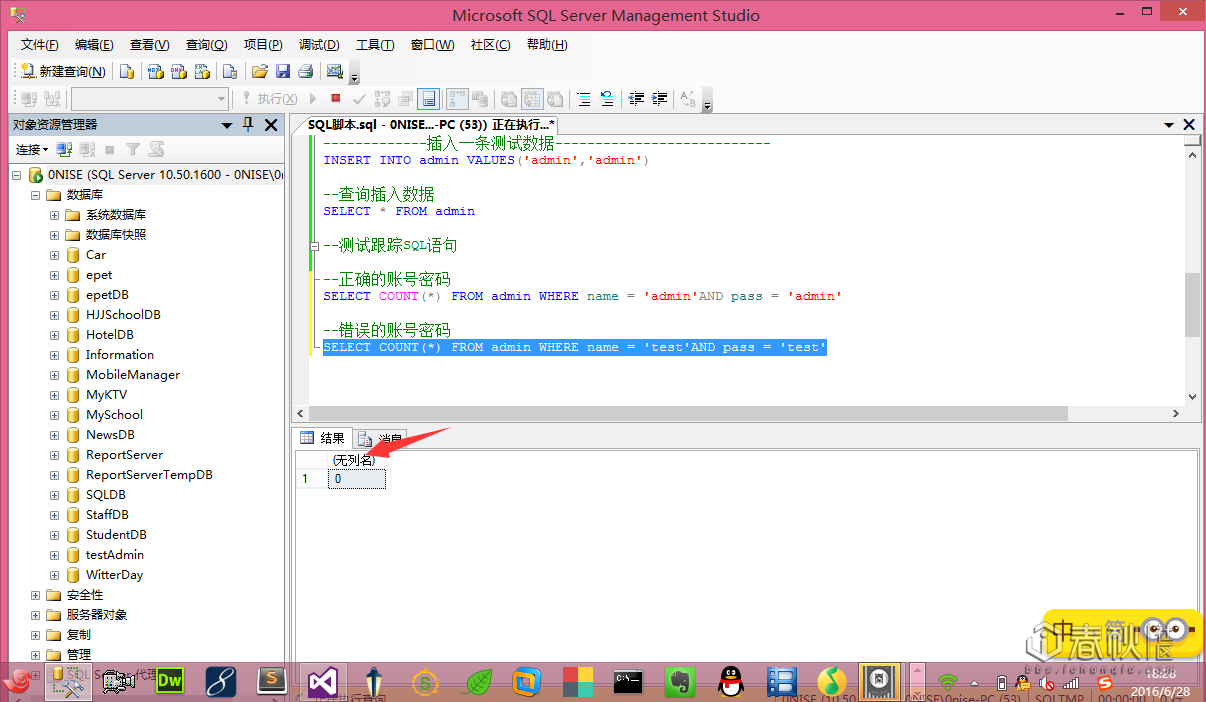The image size is (1206, 702).
Task: Open Object Explorer window position dropdown arrow
Action: [227, 125]
